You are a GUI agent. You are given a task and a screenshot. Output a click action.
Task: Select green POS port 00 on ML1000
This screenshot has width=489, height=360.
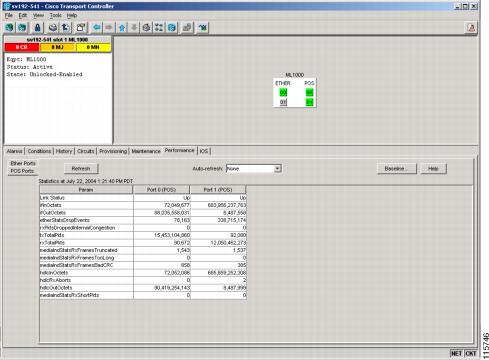pyautogui.click(x=309, y=92)
